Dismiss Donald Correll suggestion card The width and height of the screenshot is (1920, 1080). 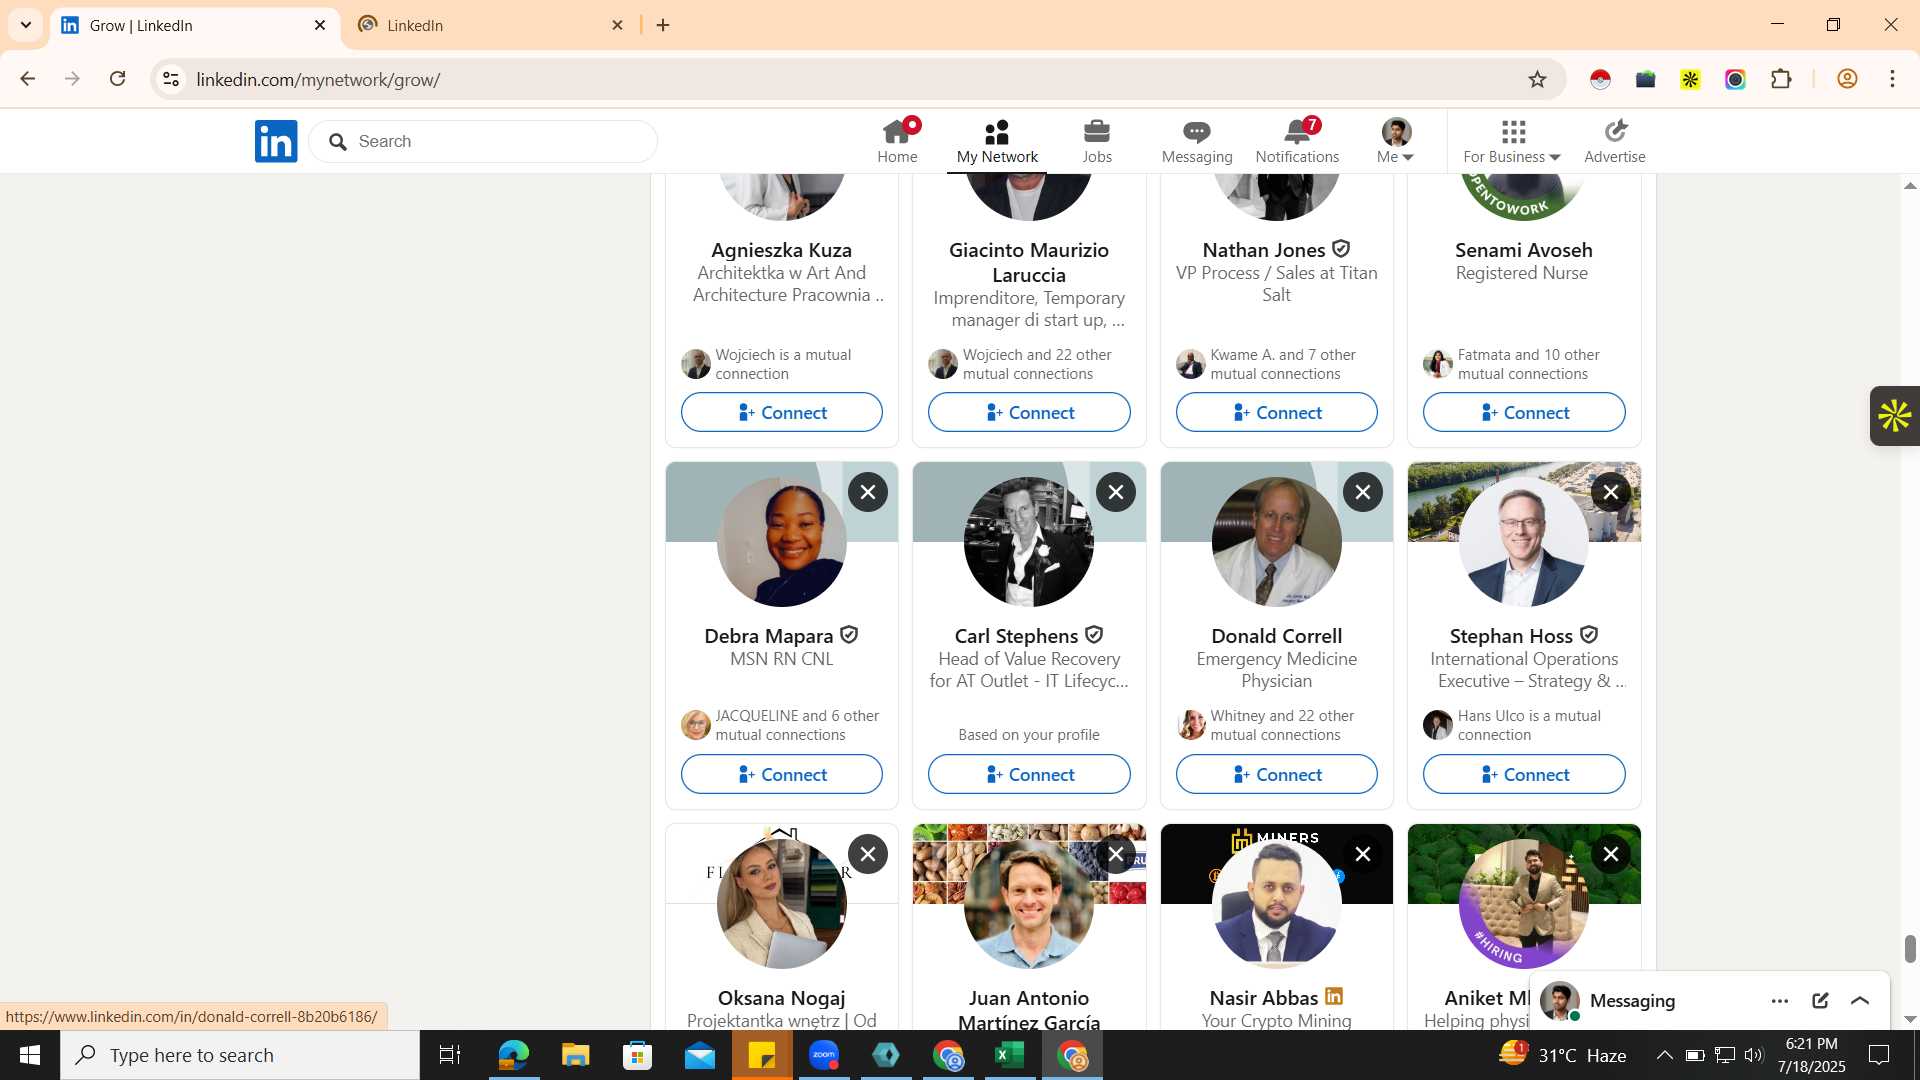(x=1363, y=492)
